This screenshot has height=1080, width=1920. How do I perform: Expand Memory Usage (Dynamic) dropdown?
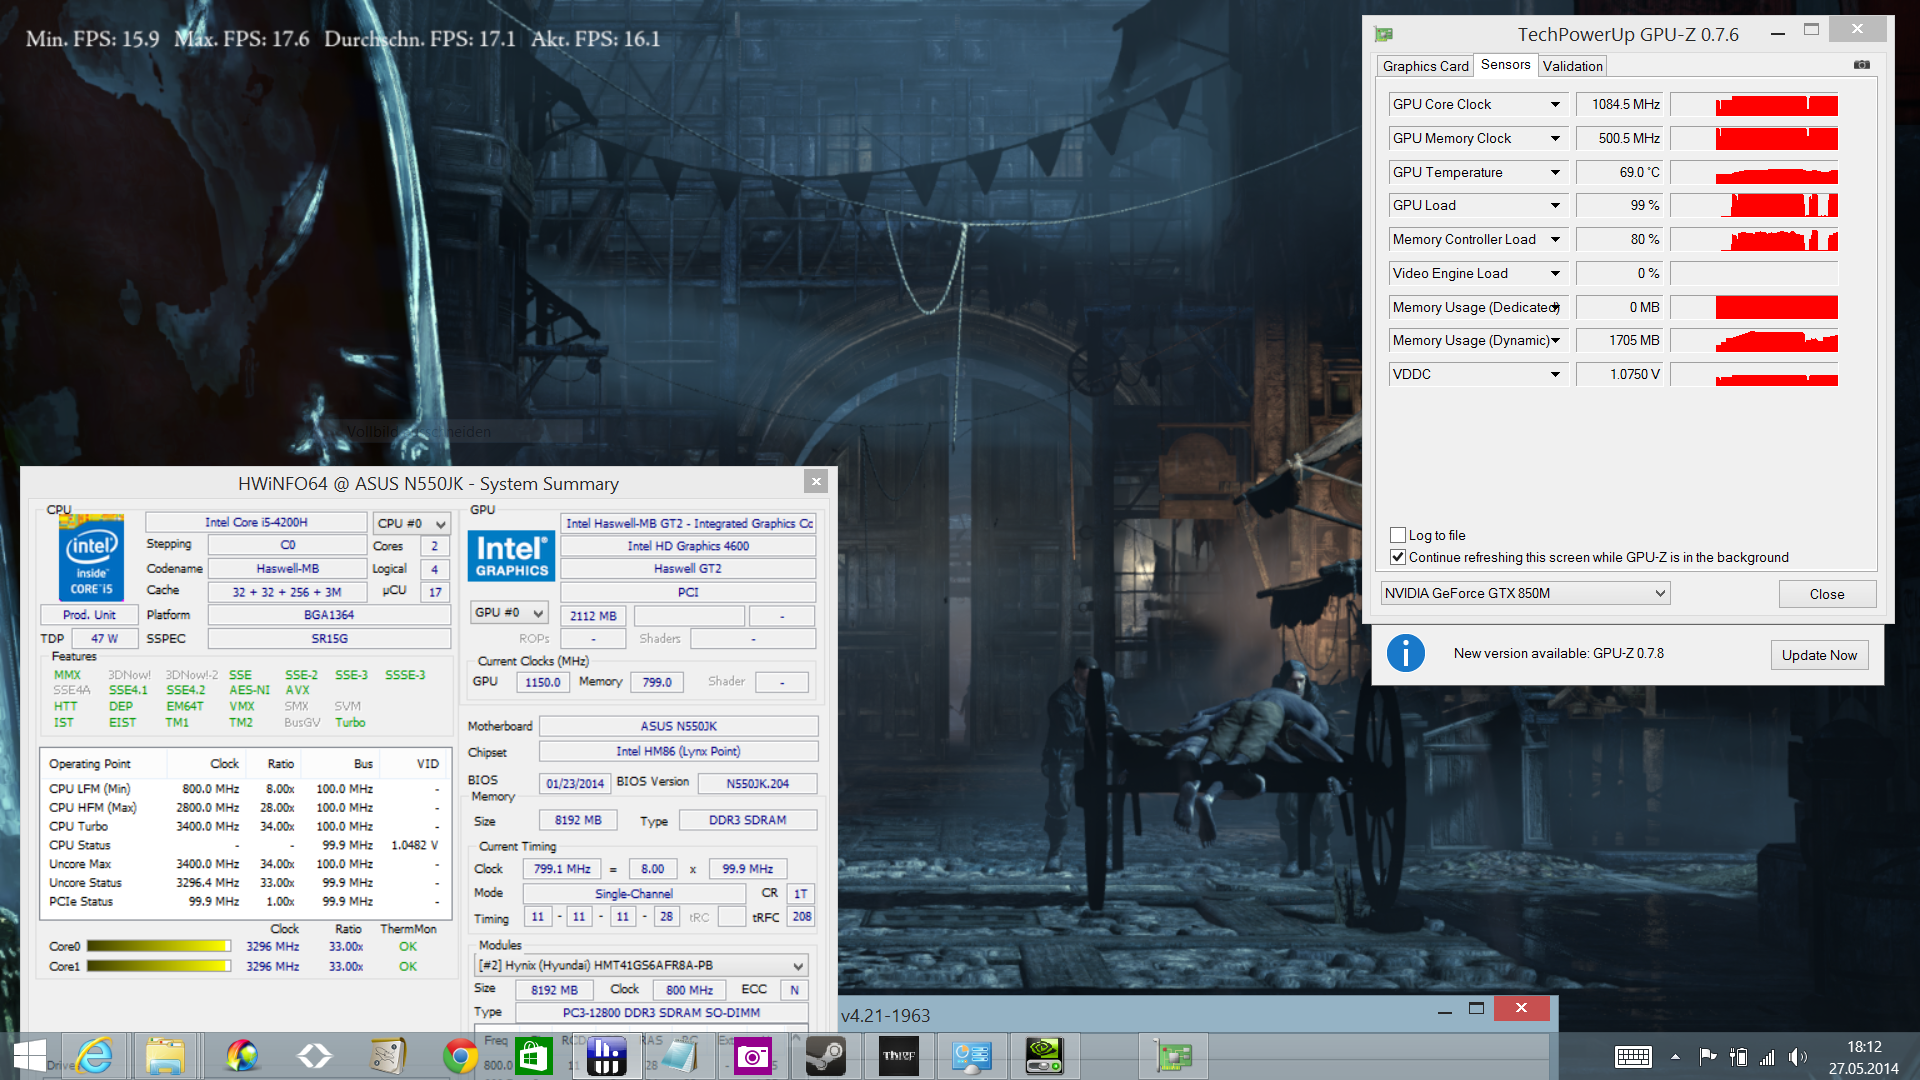point(1555,340)
